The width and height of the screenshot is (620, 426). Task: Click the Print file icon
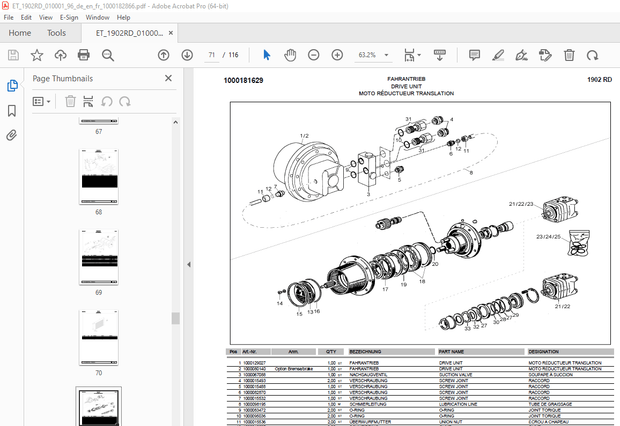tap(85, 54)
